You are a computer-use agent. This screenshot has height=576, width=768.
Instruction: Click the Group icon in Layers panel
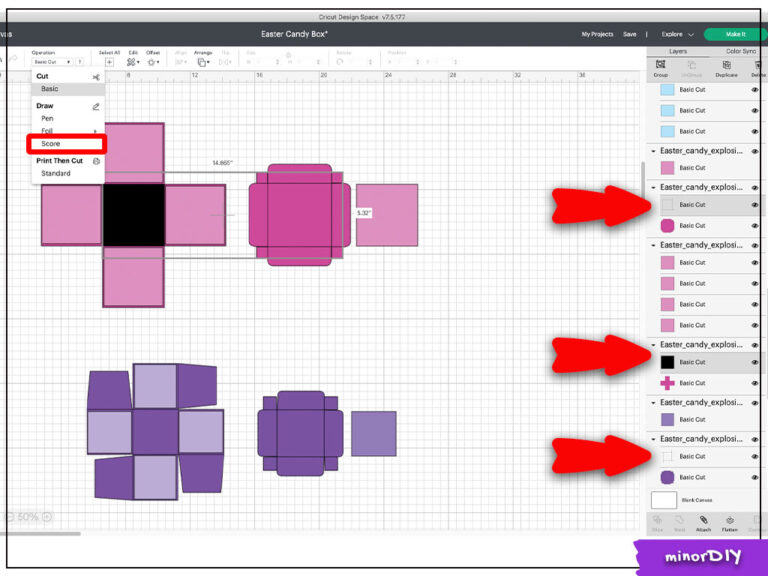660,65
